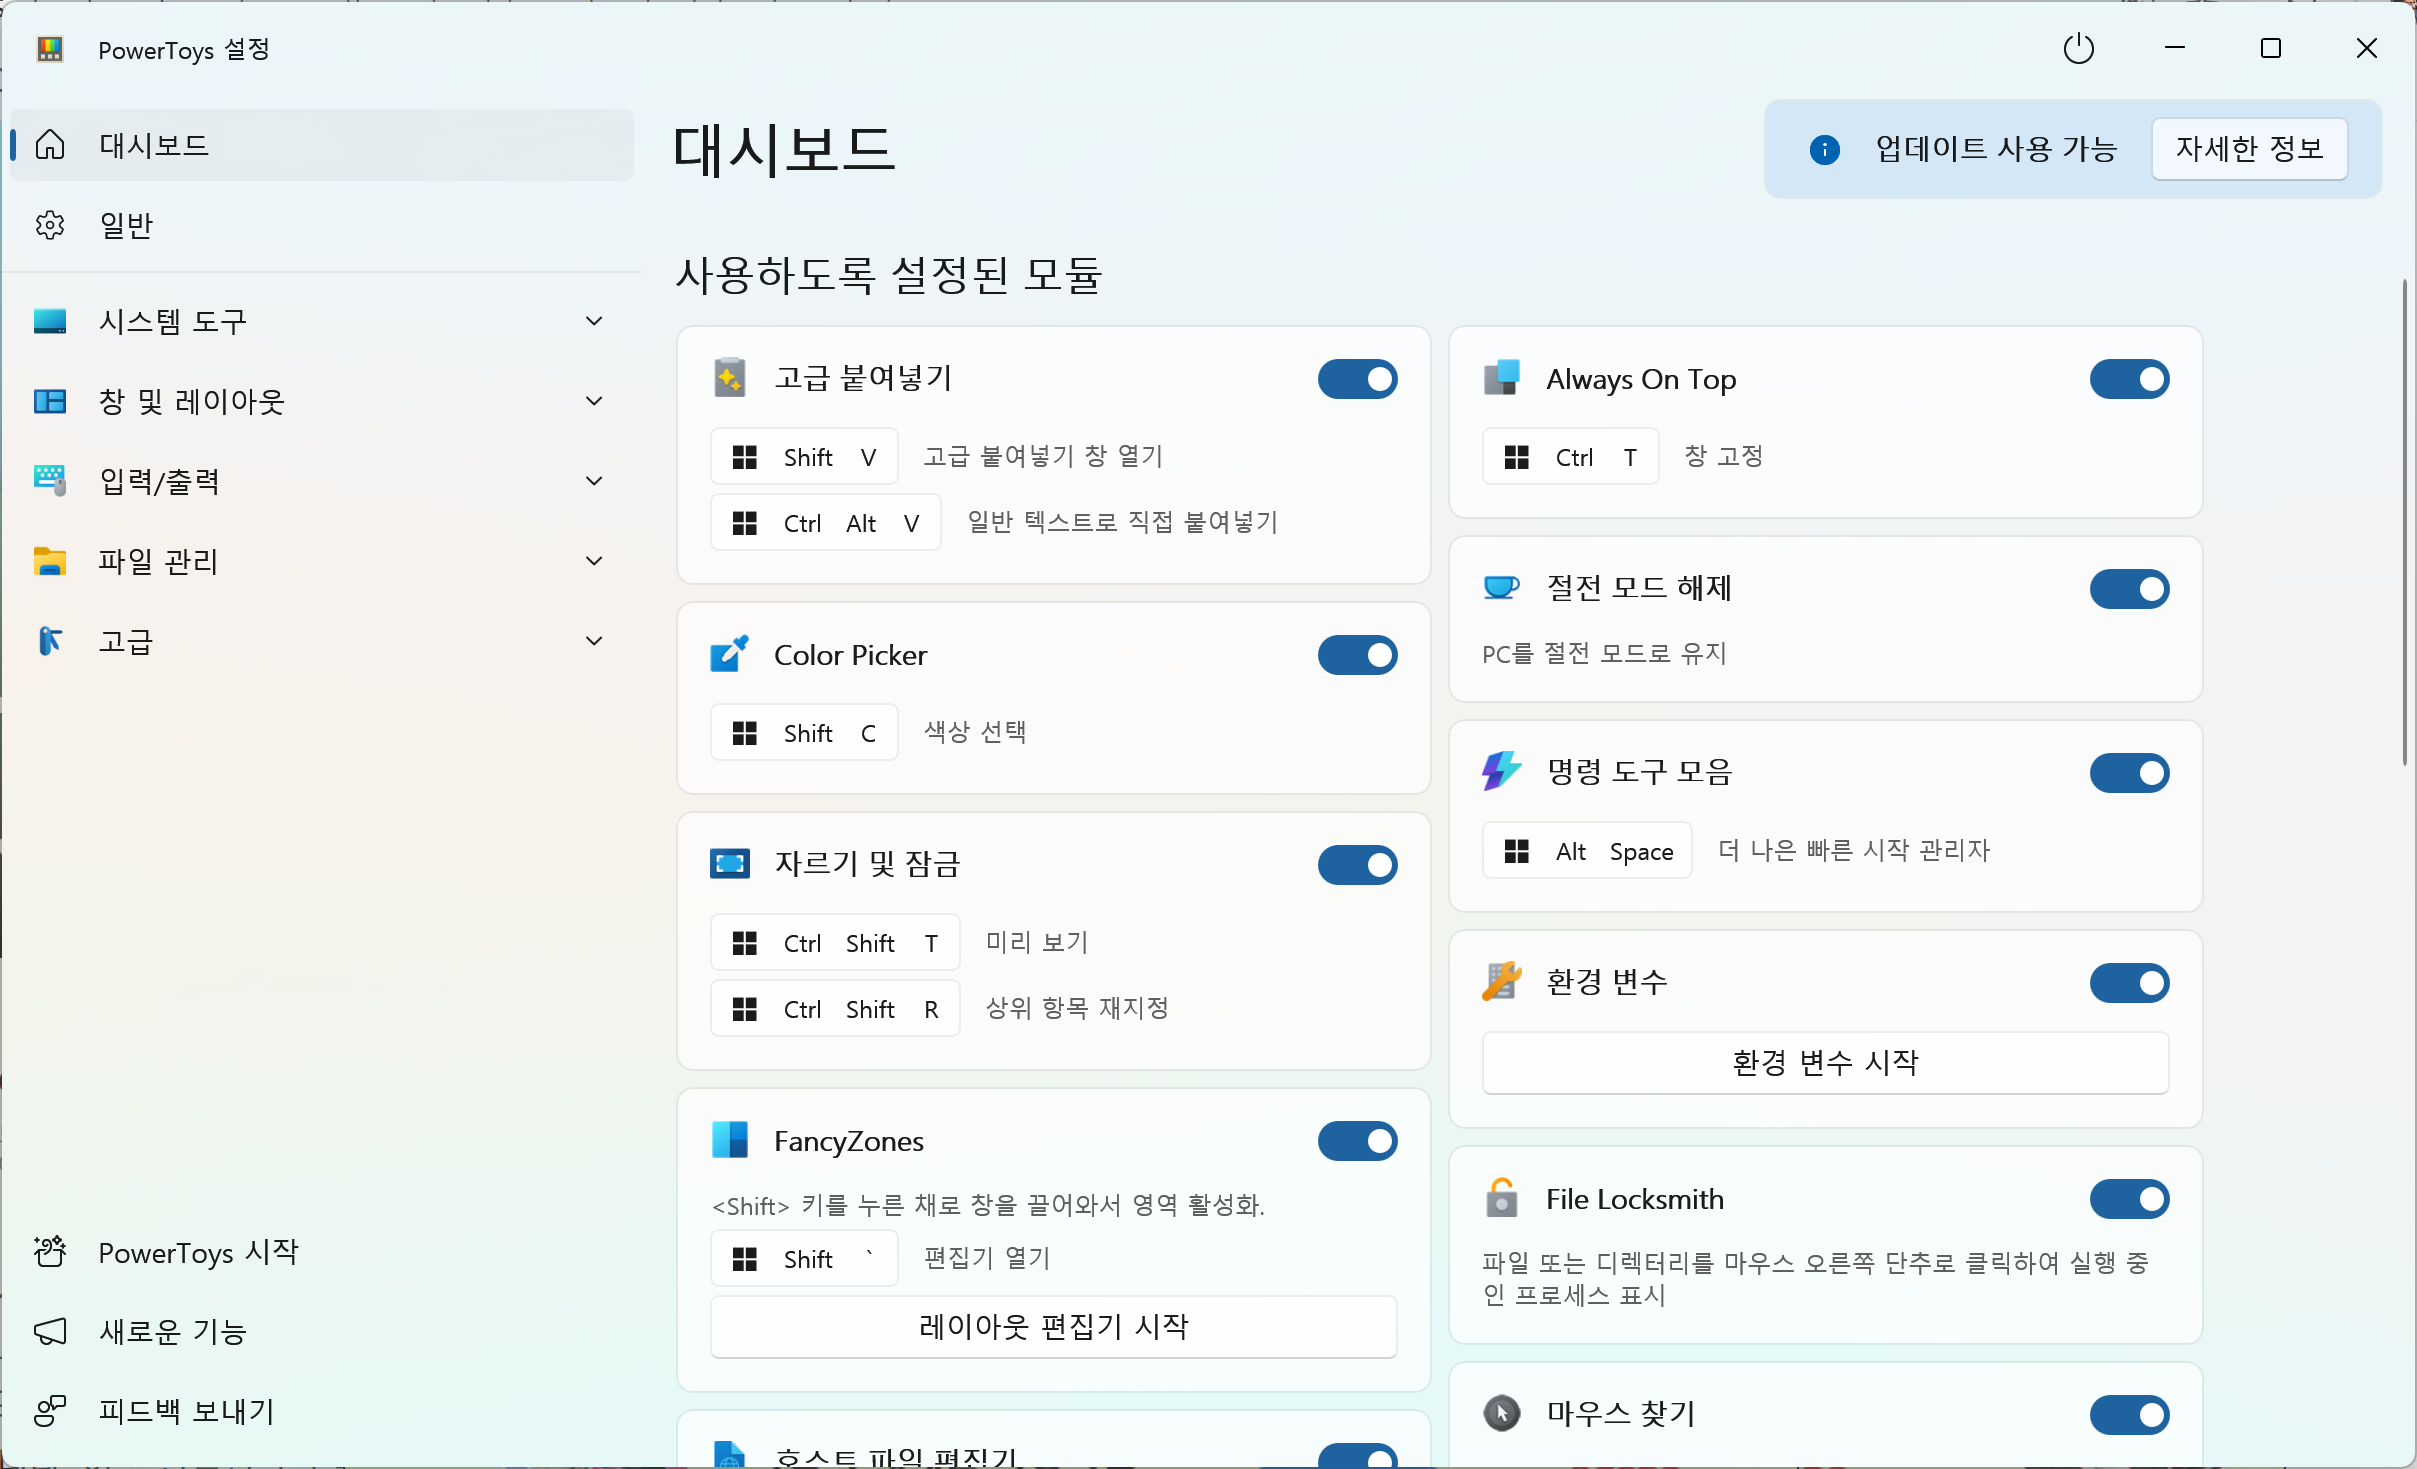
Task: Open the 시스템 도구 navigation group
Action: [x=322, y=321]
